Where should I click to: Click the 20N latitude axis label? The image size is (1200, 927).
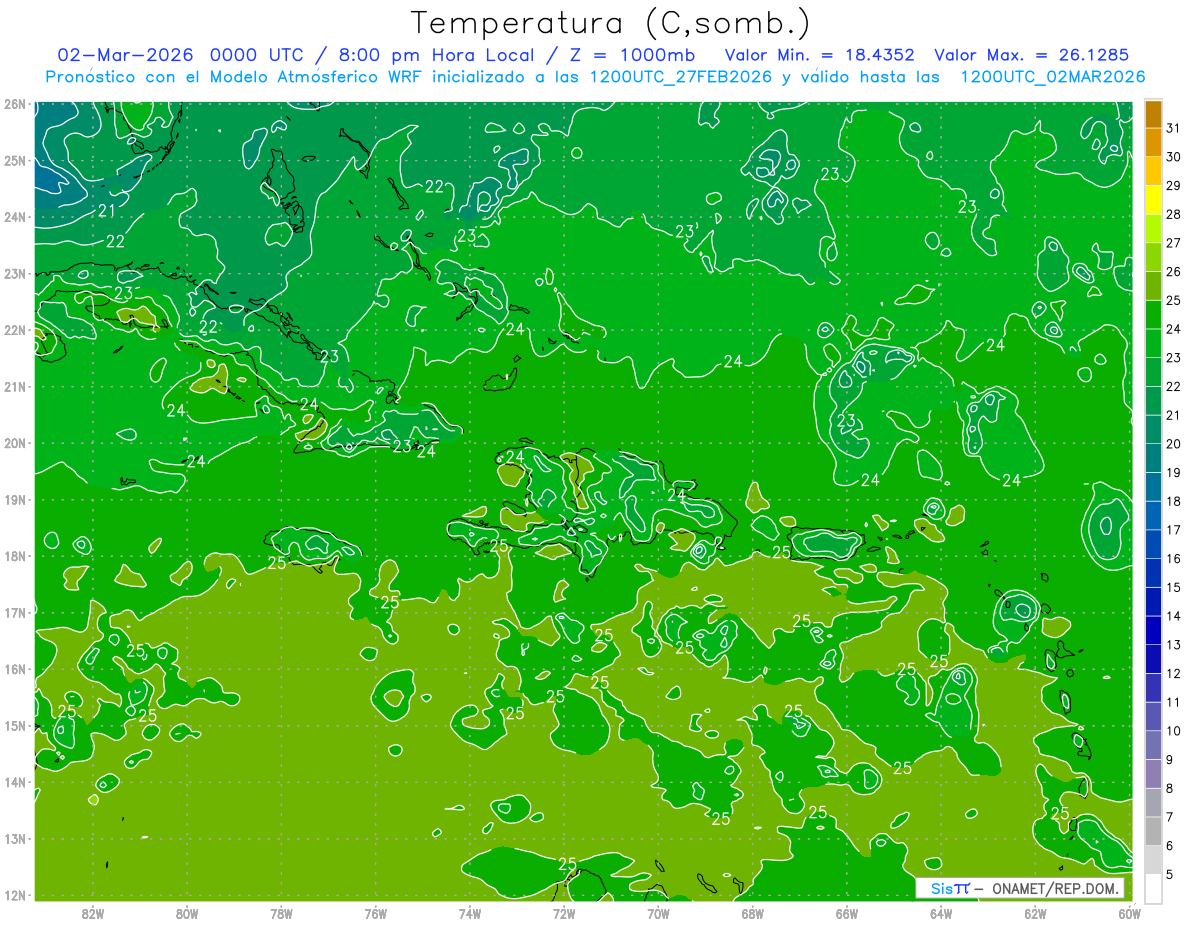[x=14, y=443]
